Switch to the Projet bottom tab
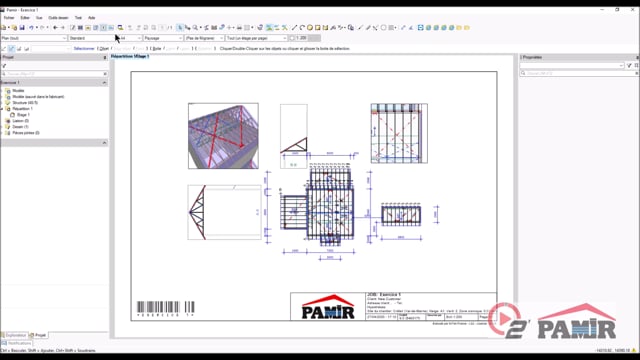The width and height of the screenshot is (640, 360). (x=38, y=335)
